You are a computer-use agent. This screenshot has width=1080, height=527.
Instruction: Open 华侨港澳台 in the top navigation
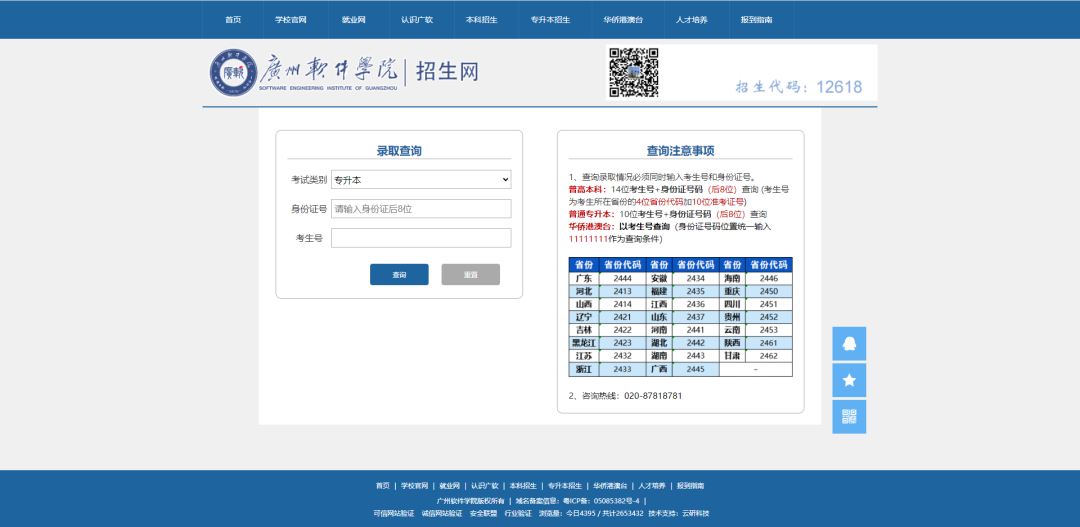623,20
